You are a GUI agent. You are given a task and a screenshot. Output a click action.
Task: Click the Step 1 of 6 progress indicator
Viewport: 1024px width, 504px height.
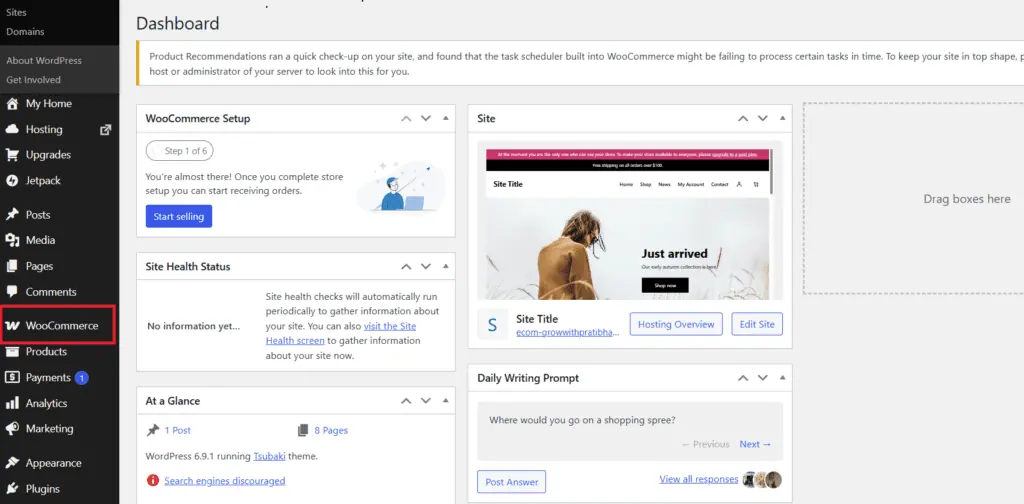point(180,151)
